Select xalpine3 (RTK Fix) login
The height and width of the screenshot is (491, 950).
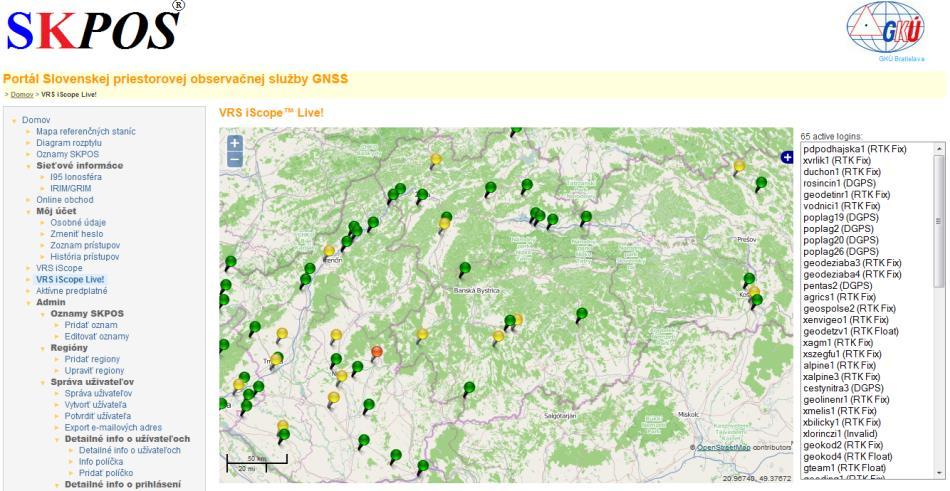coord(842,376)
